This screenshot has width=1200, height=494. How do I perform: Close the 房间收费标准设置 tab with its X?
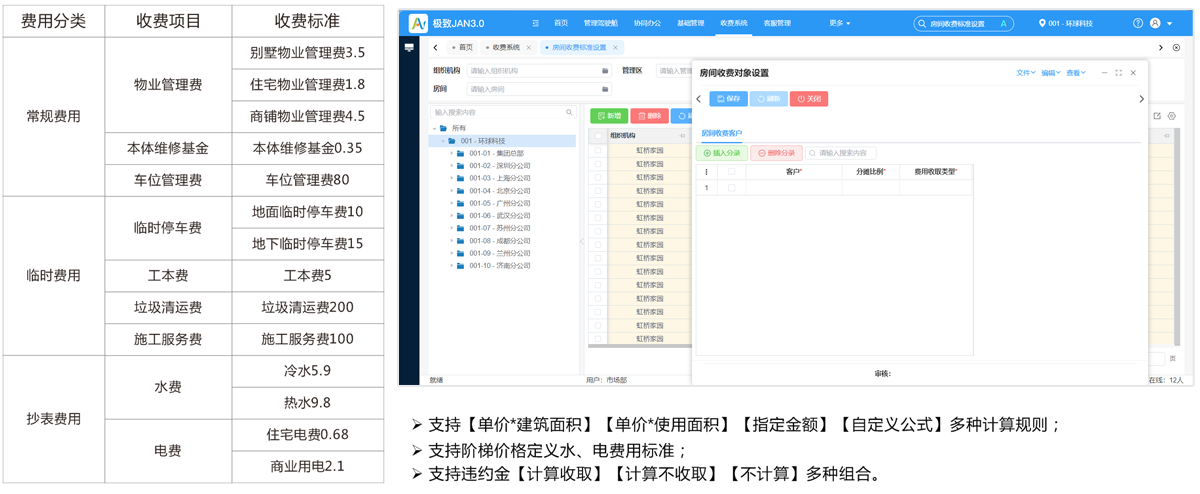click(616, 47)
